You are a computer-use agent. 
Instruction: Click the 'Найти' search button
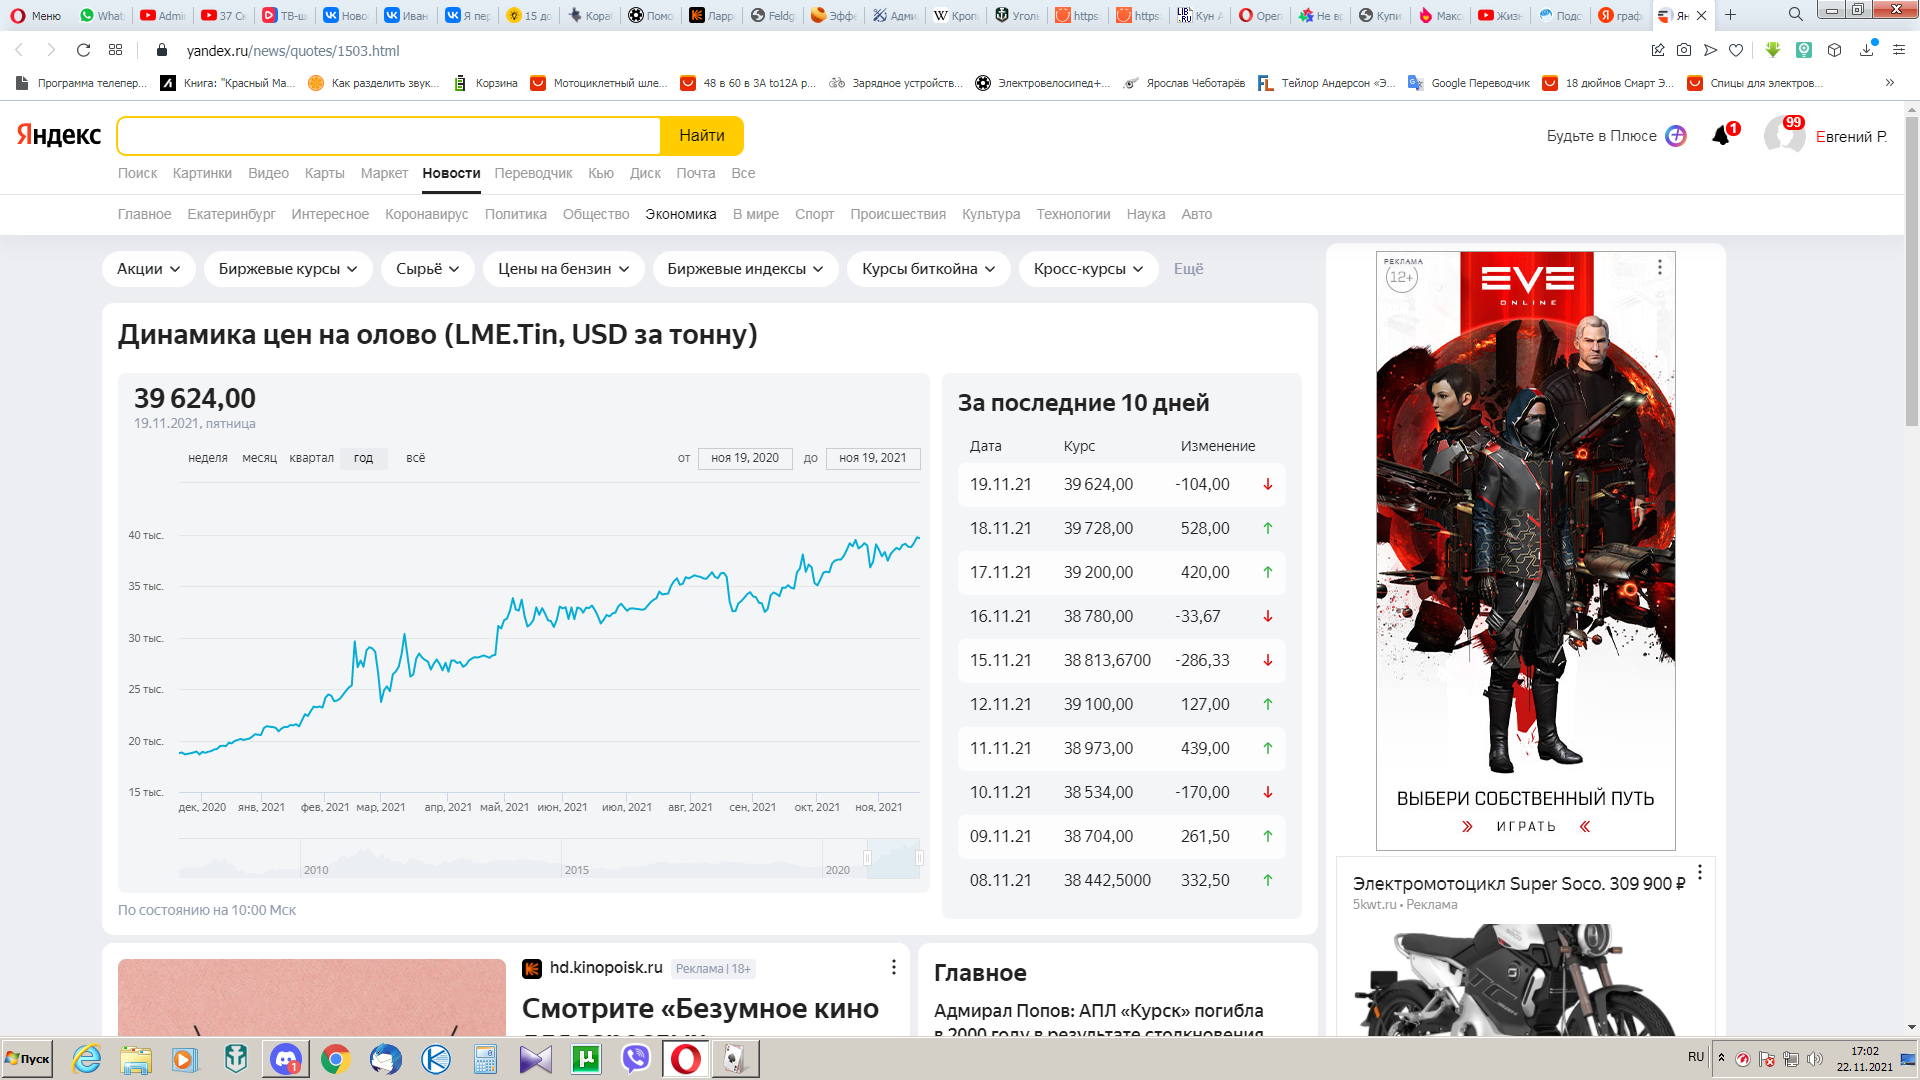click(x=702, y=136)
